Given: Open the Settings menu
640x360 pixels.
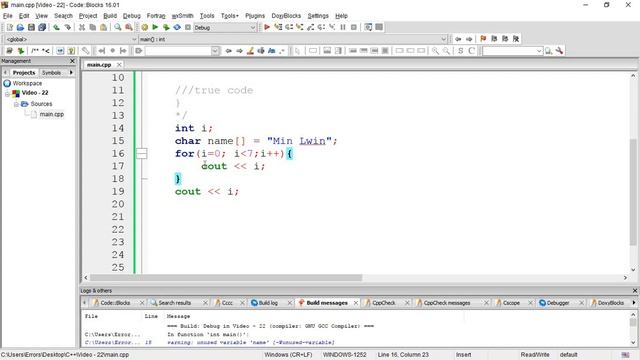Looking at the screenshot, I should point(318,16).
